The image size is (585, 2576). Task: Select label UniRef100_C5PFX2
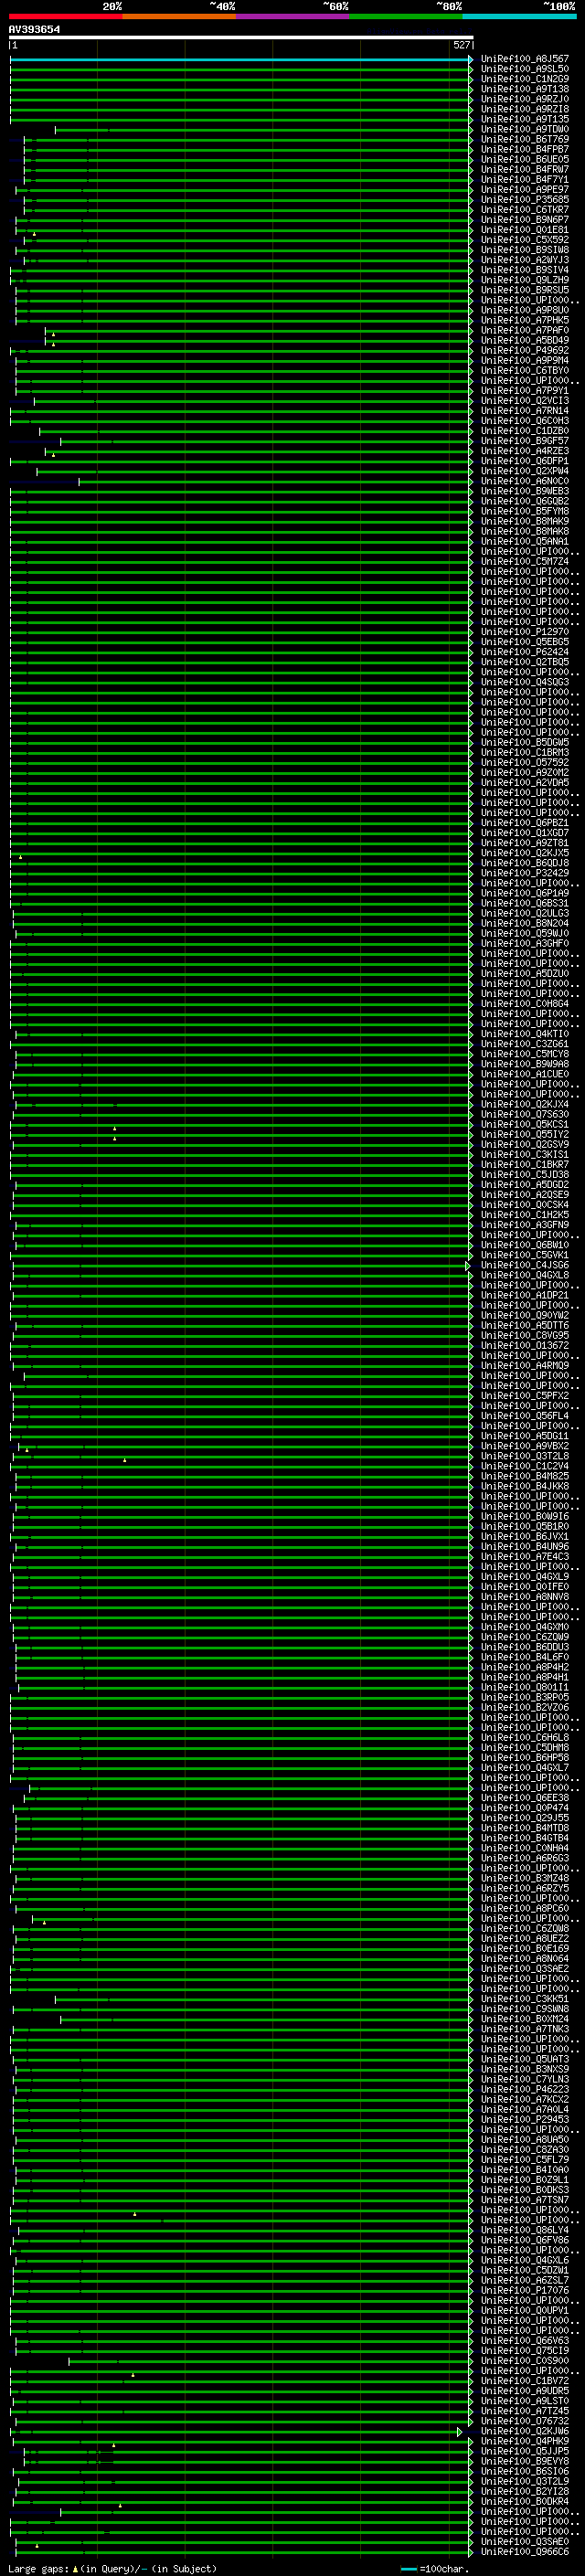(x=525, y=1396)
